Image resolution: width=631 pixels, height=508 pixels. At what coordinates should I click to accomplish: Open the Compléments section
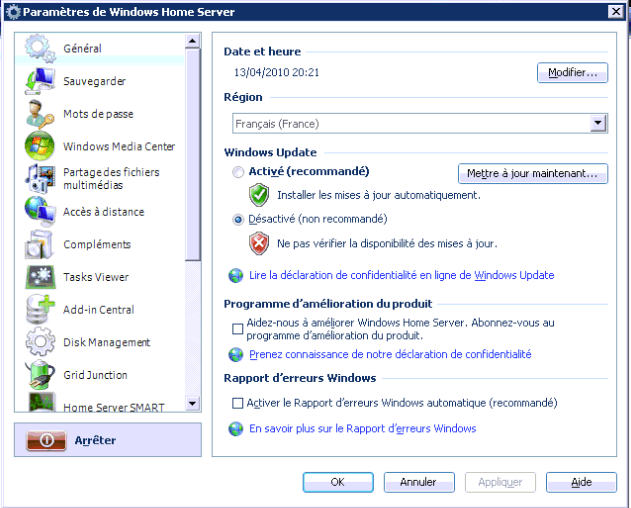click(x=100, y=244)
